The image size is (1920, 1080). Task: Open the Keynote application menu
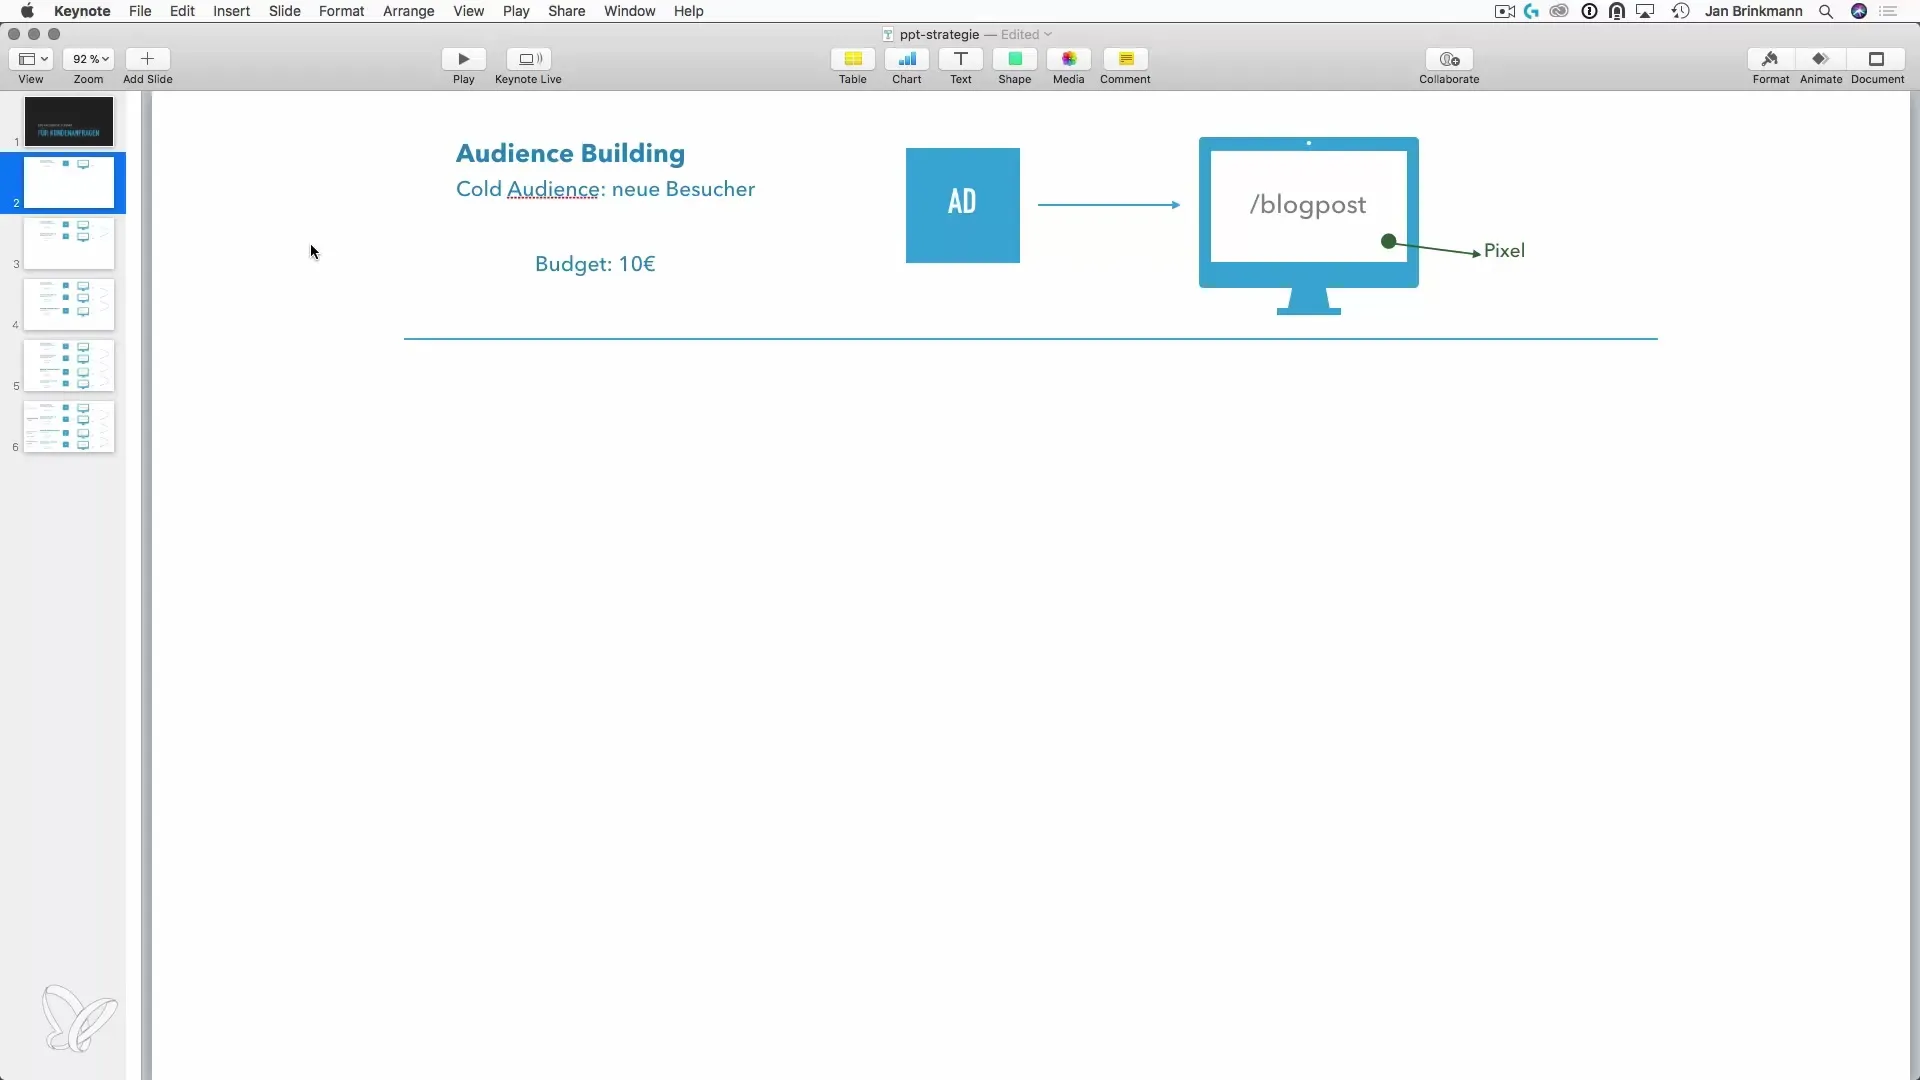click(x=82, y=11)
